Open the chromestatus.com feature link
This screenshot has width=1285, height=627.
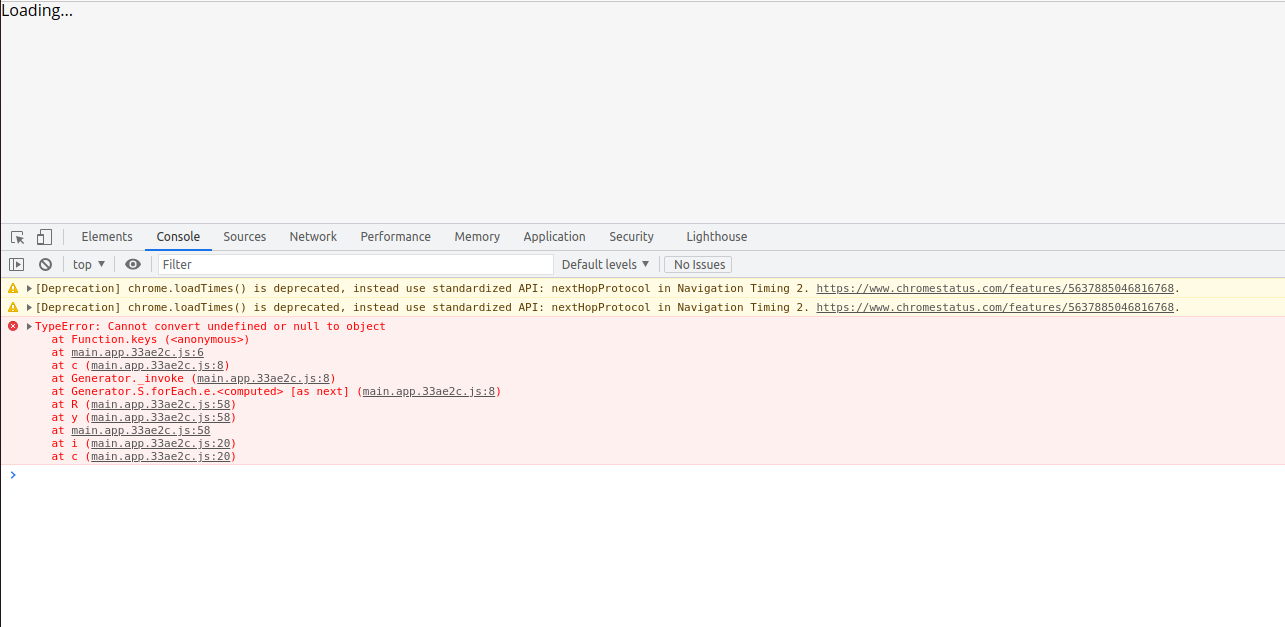click(x=995, y=288)
